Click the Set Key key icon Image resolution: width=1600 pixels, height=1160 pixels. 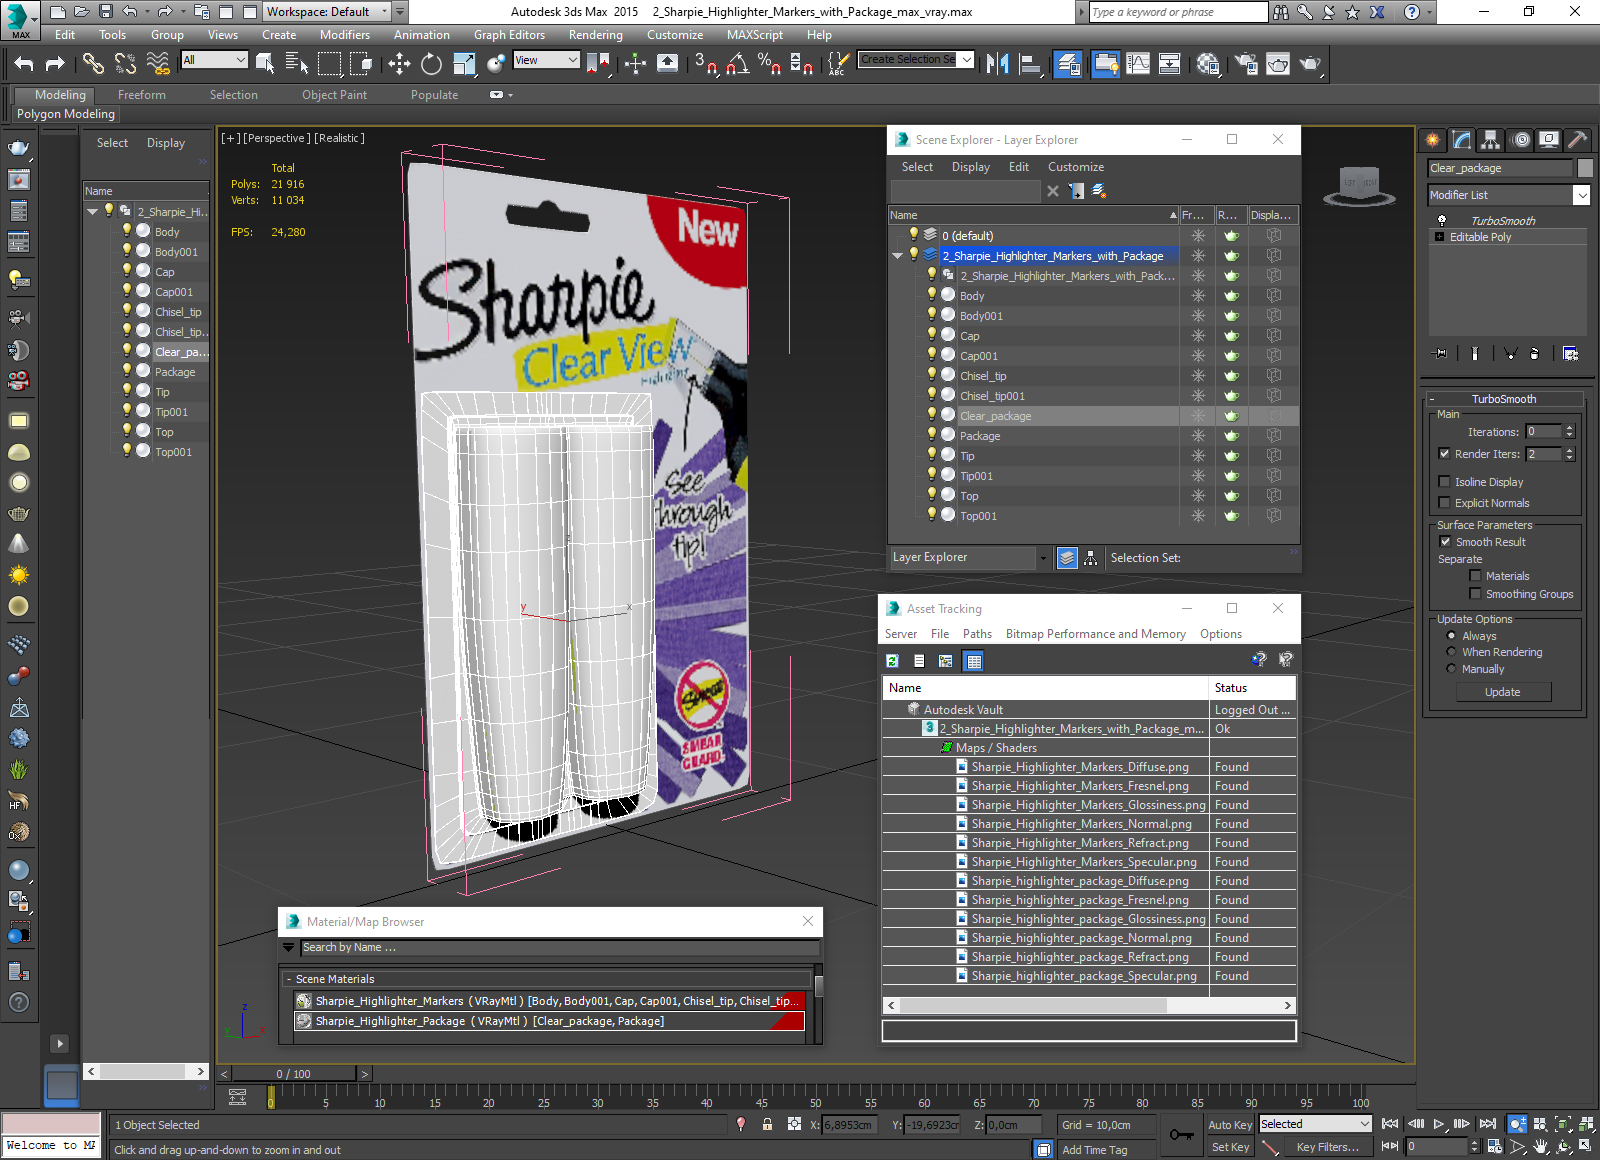point(1181,1135)
